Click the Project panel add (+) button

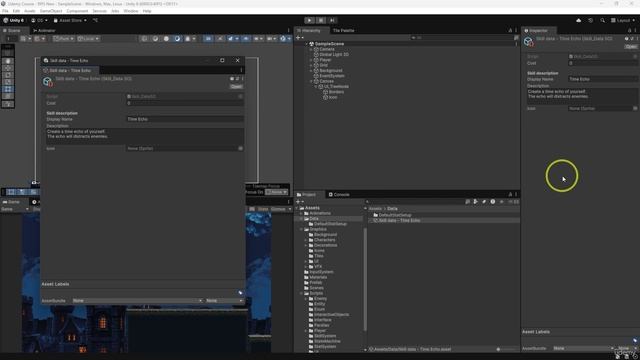coord(299,202)
